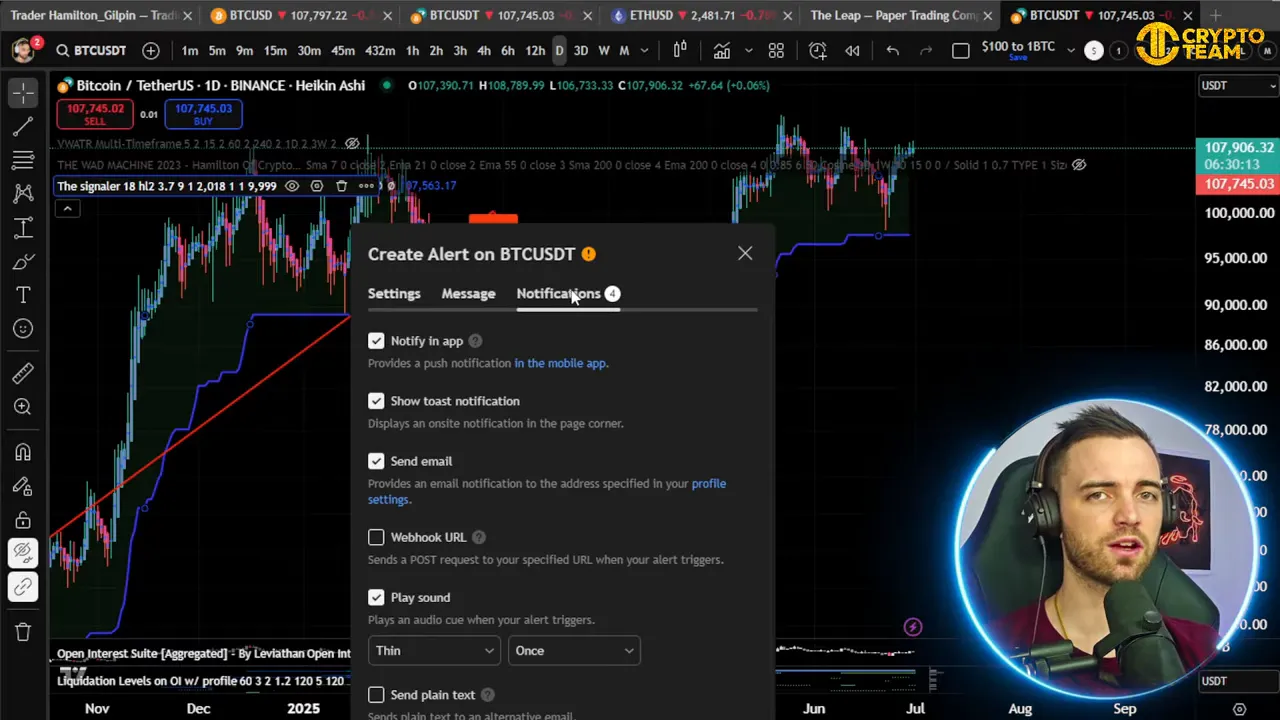
Task: Switch to the alert Settings tab
Action: 394,294
